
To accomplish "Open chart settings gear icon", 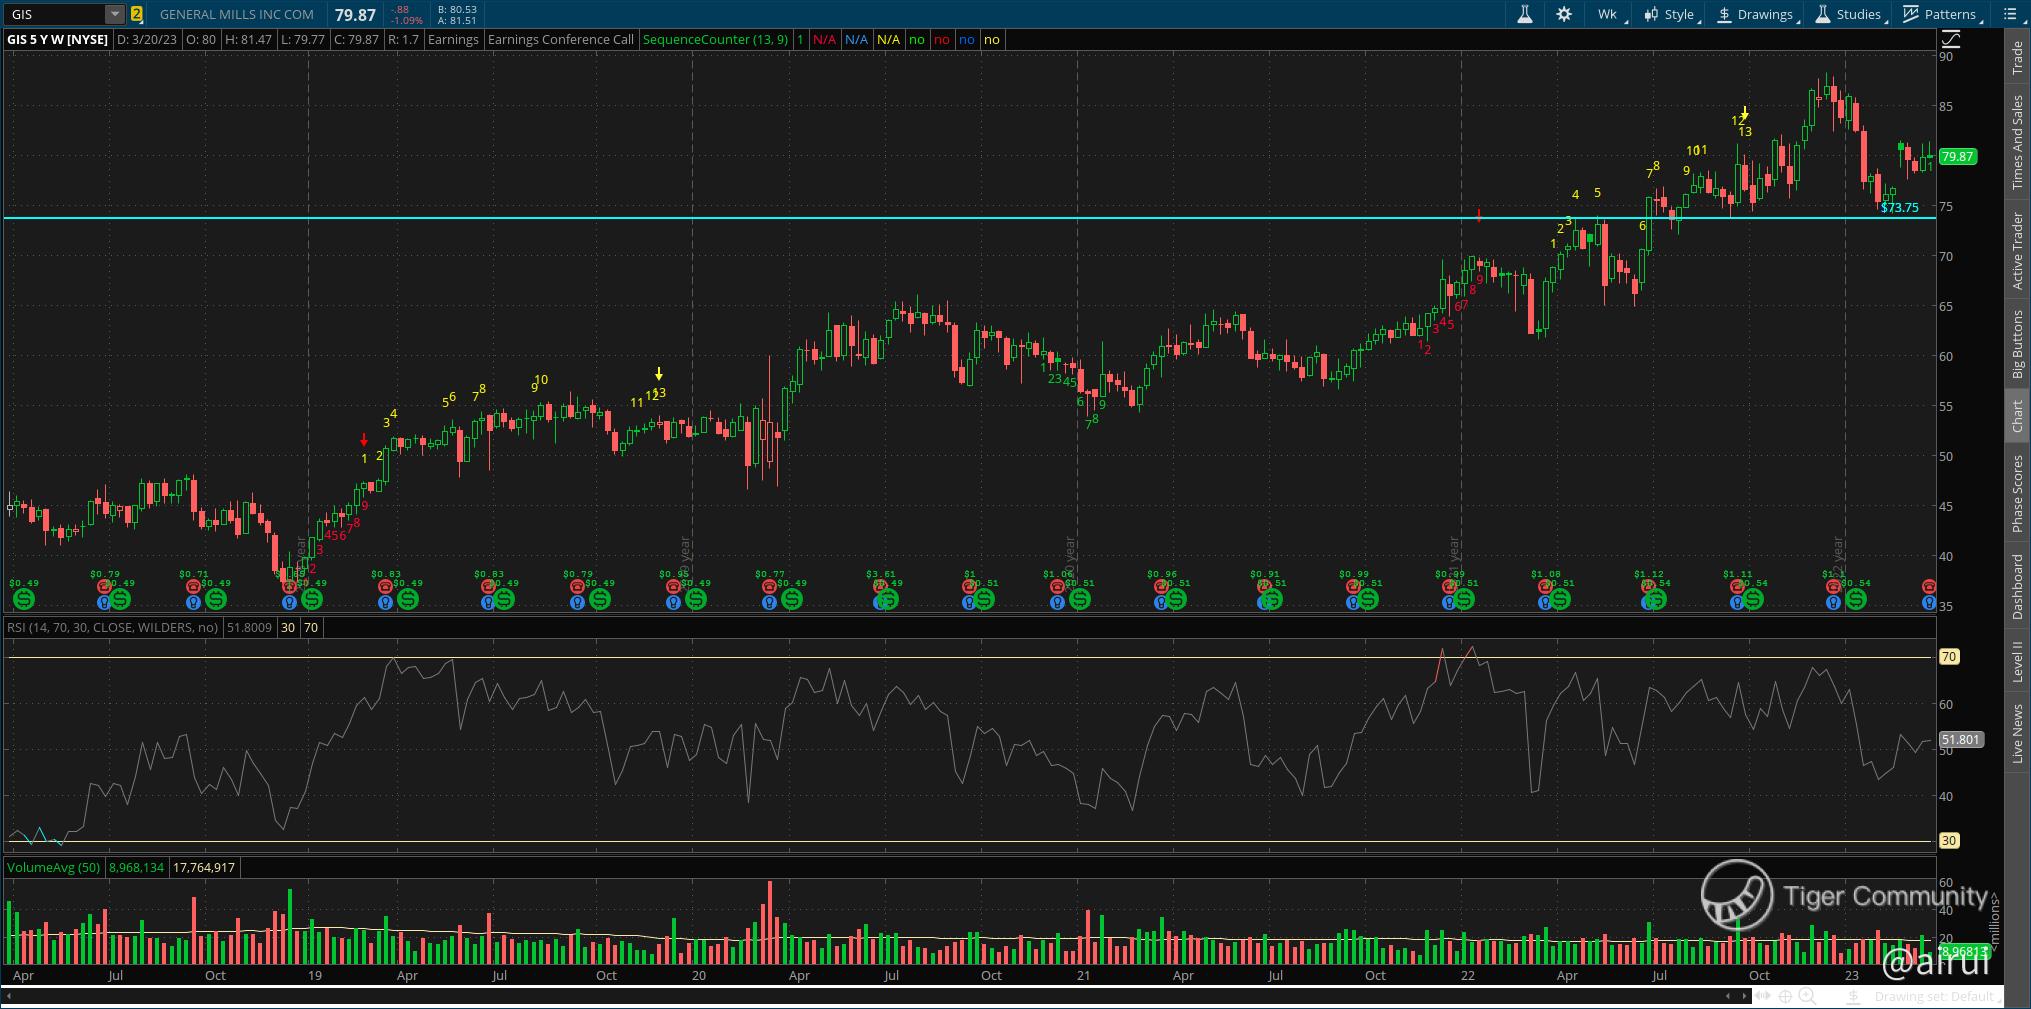I will pyautogui.click(x=1564, y=14).
